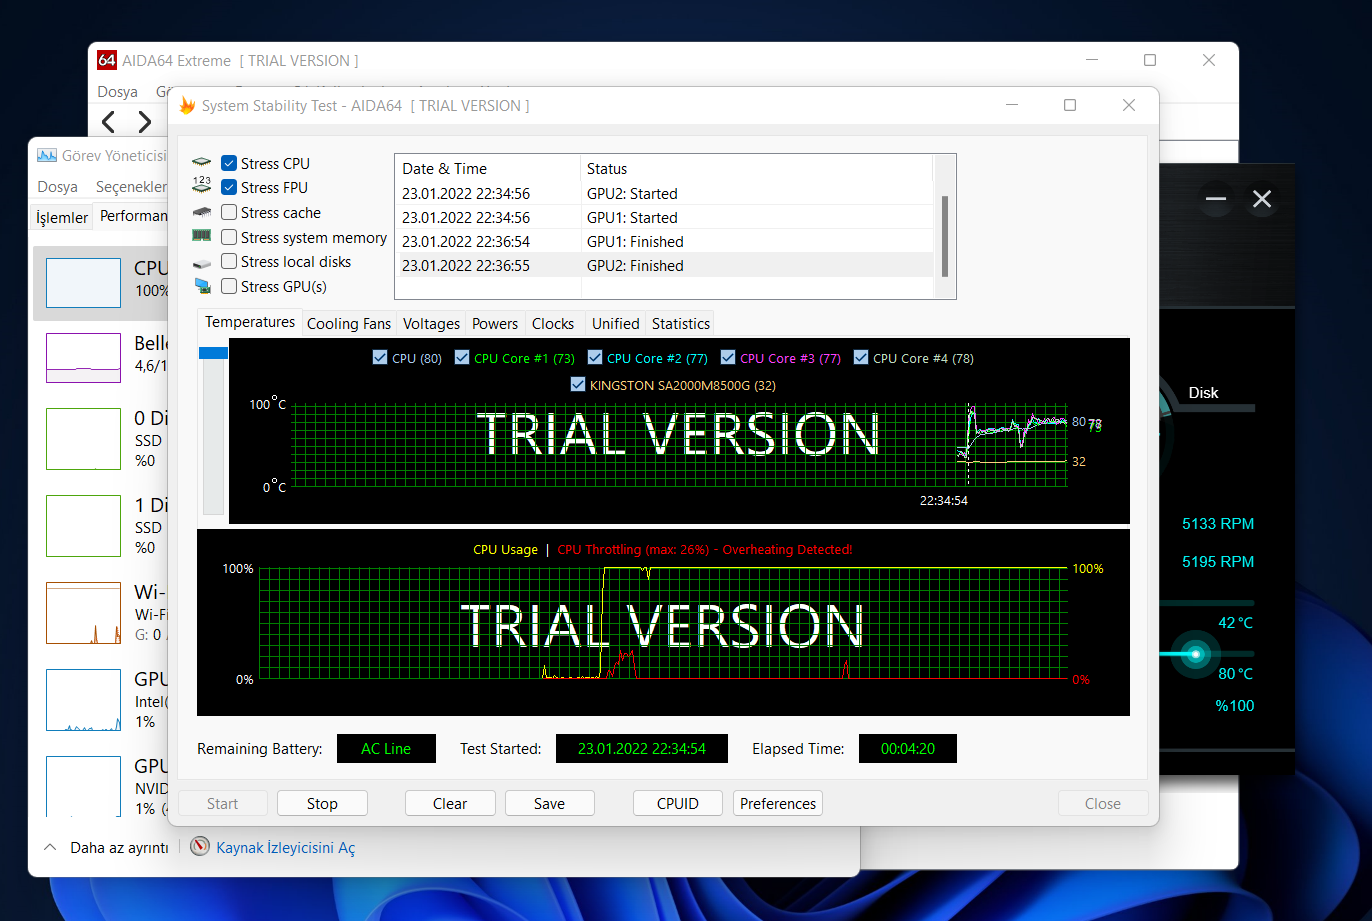Uncheck CPU Core #2 temperature checkbox

594,357
